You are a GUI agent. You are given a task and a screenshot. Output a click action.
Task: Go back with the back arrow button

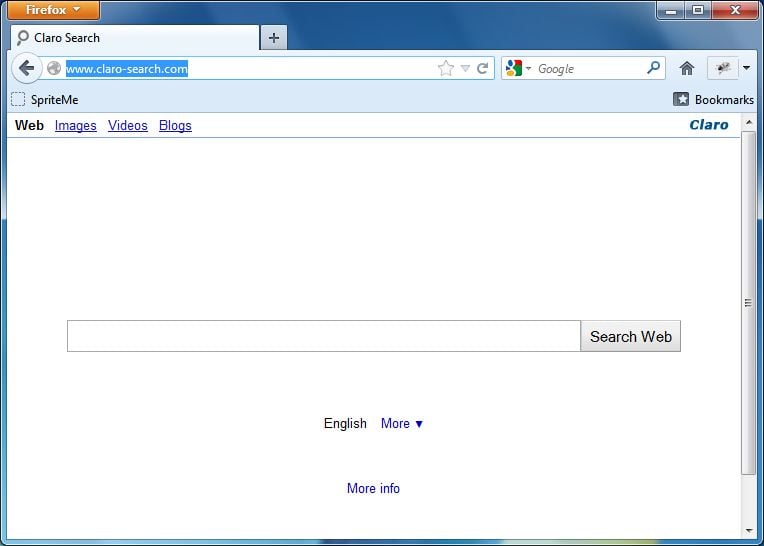coord(26,68)
